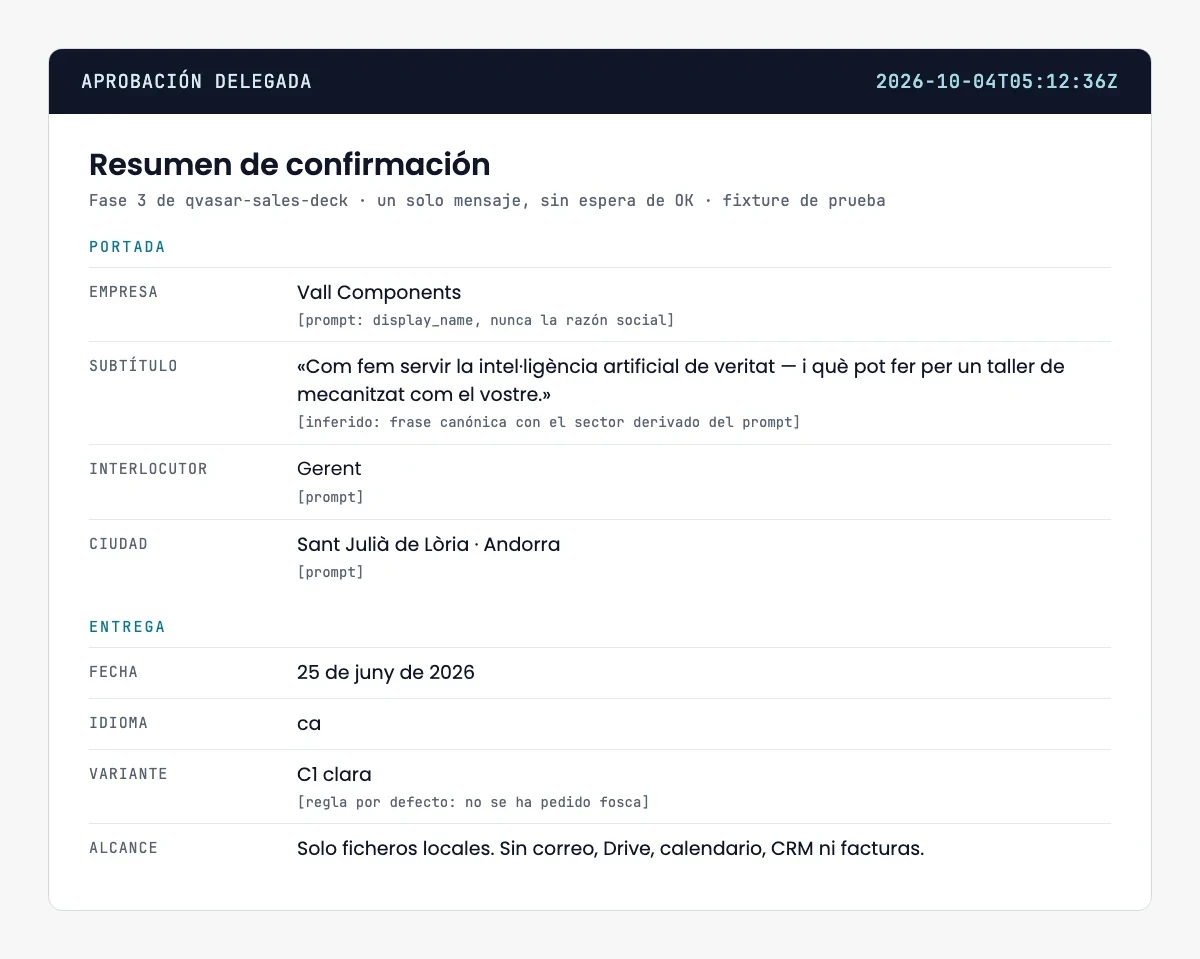Click the [prompt] note under Gerent

coord(330,497)
